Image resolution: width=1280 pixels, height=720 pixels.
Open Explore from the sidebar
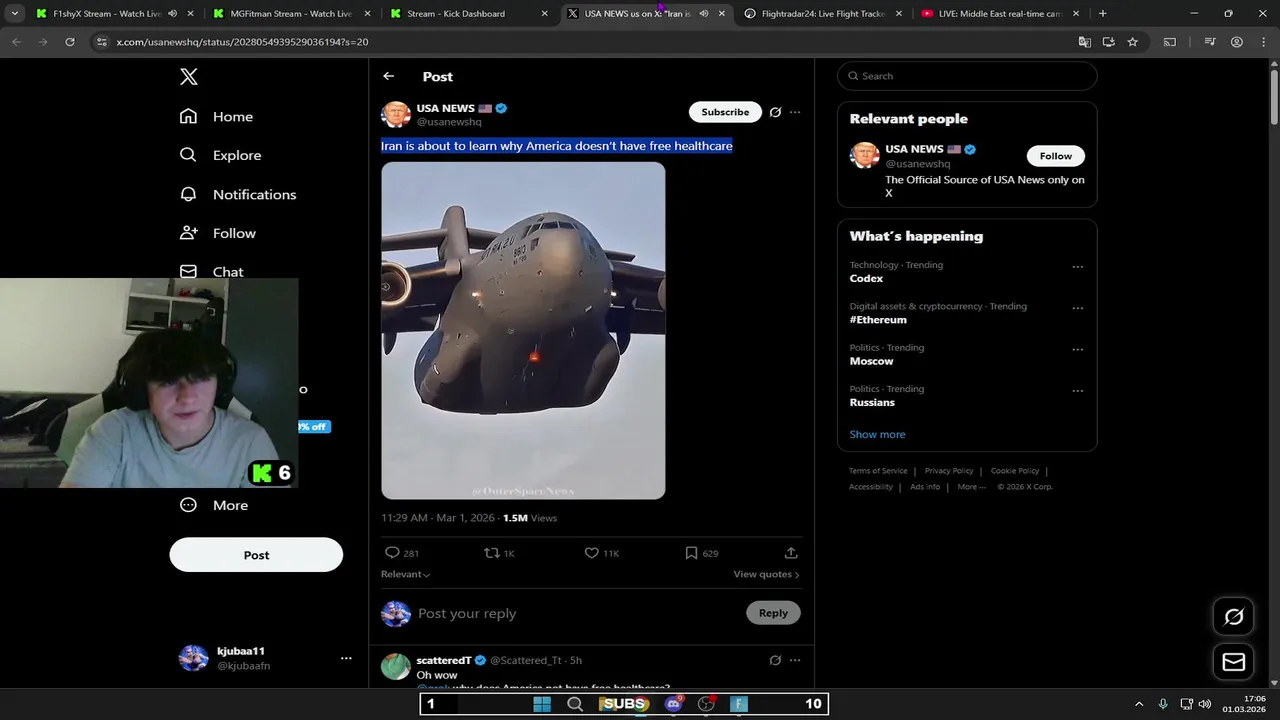pyautogui.click(x=220, y=155)
